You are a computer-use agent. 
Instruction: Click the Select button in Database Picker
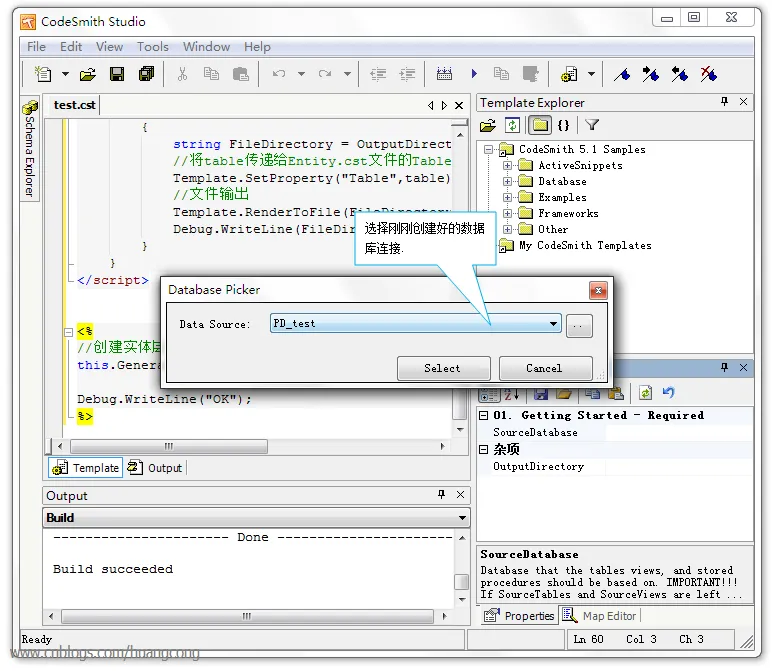click(x=443, y=368)
